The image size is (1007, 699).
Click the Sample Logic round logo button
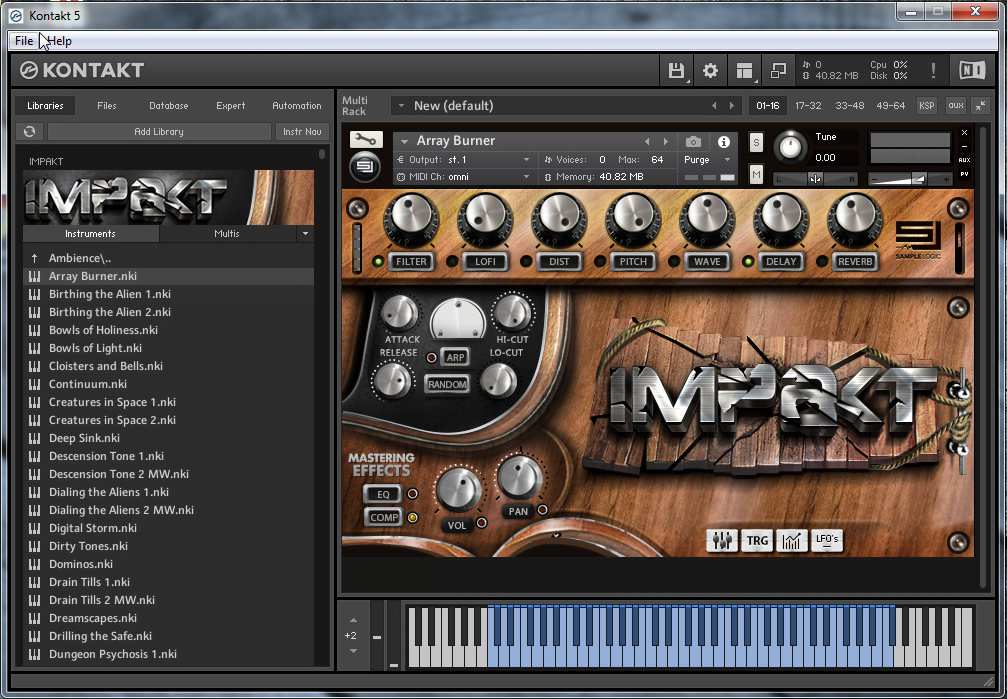[x=365, y=167]
